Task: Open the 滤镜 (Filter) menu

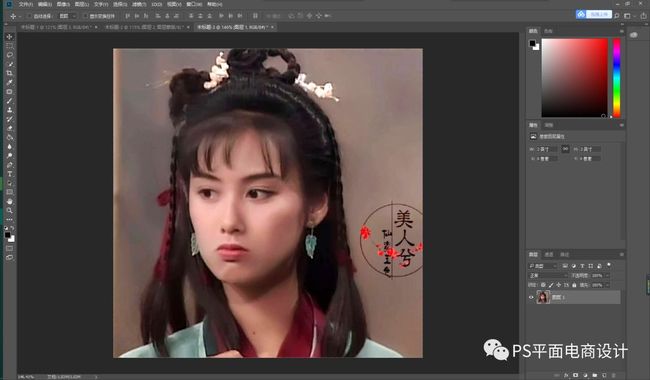Action: coord(139,4)
